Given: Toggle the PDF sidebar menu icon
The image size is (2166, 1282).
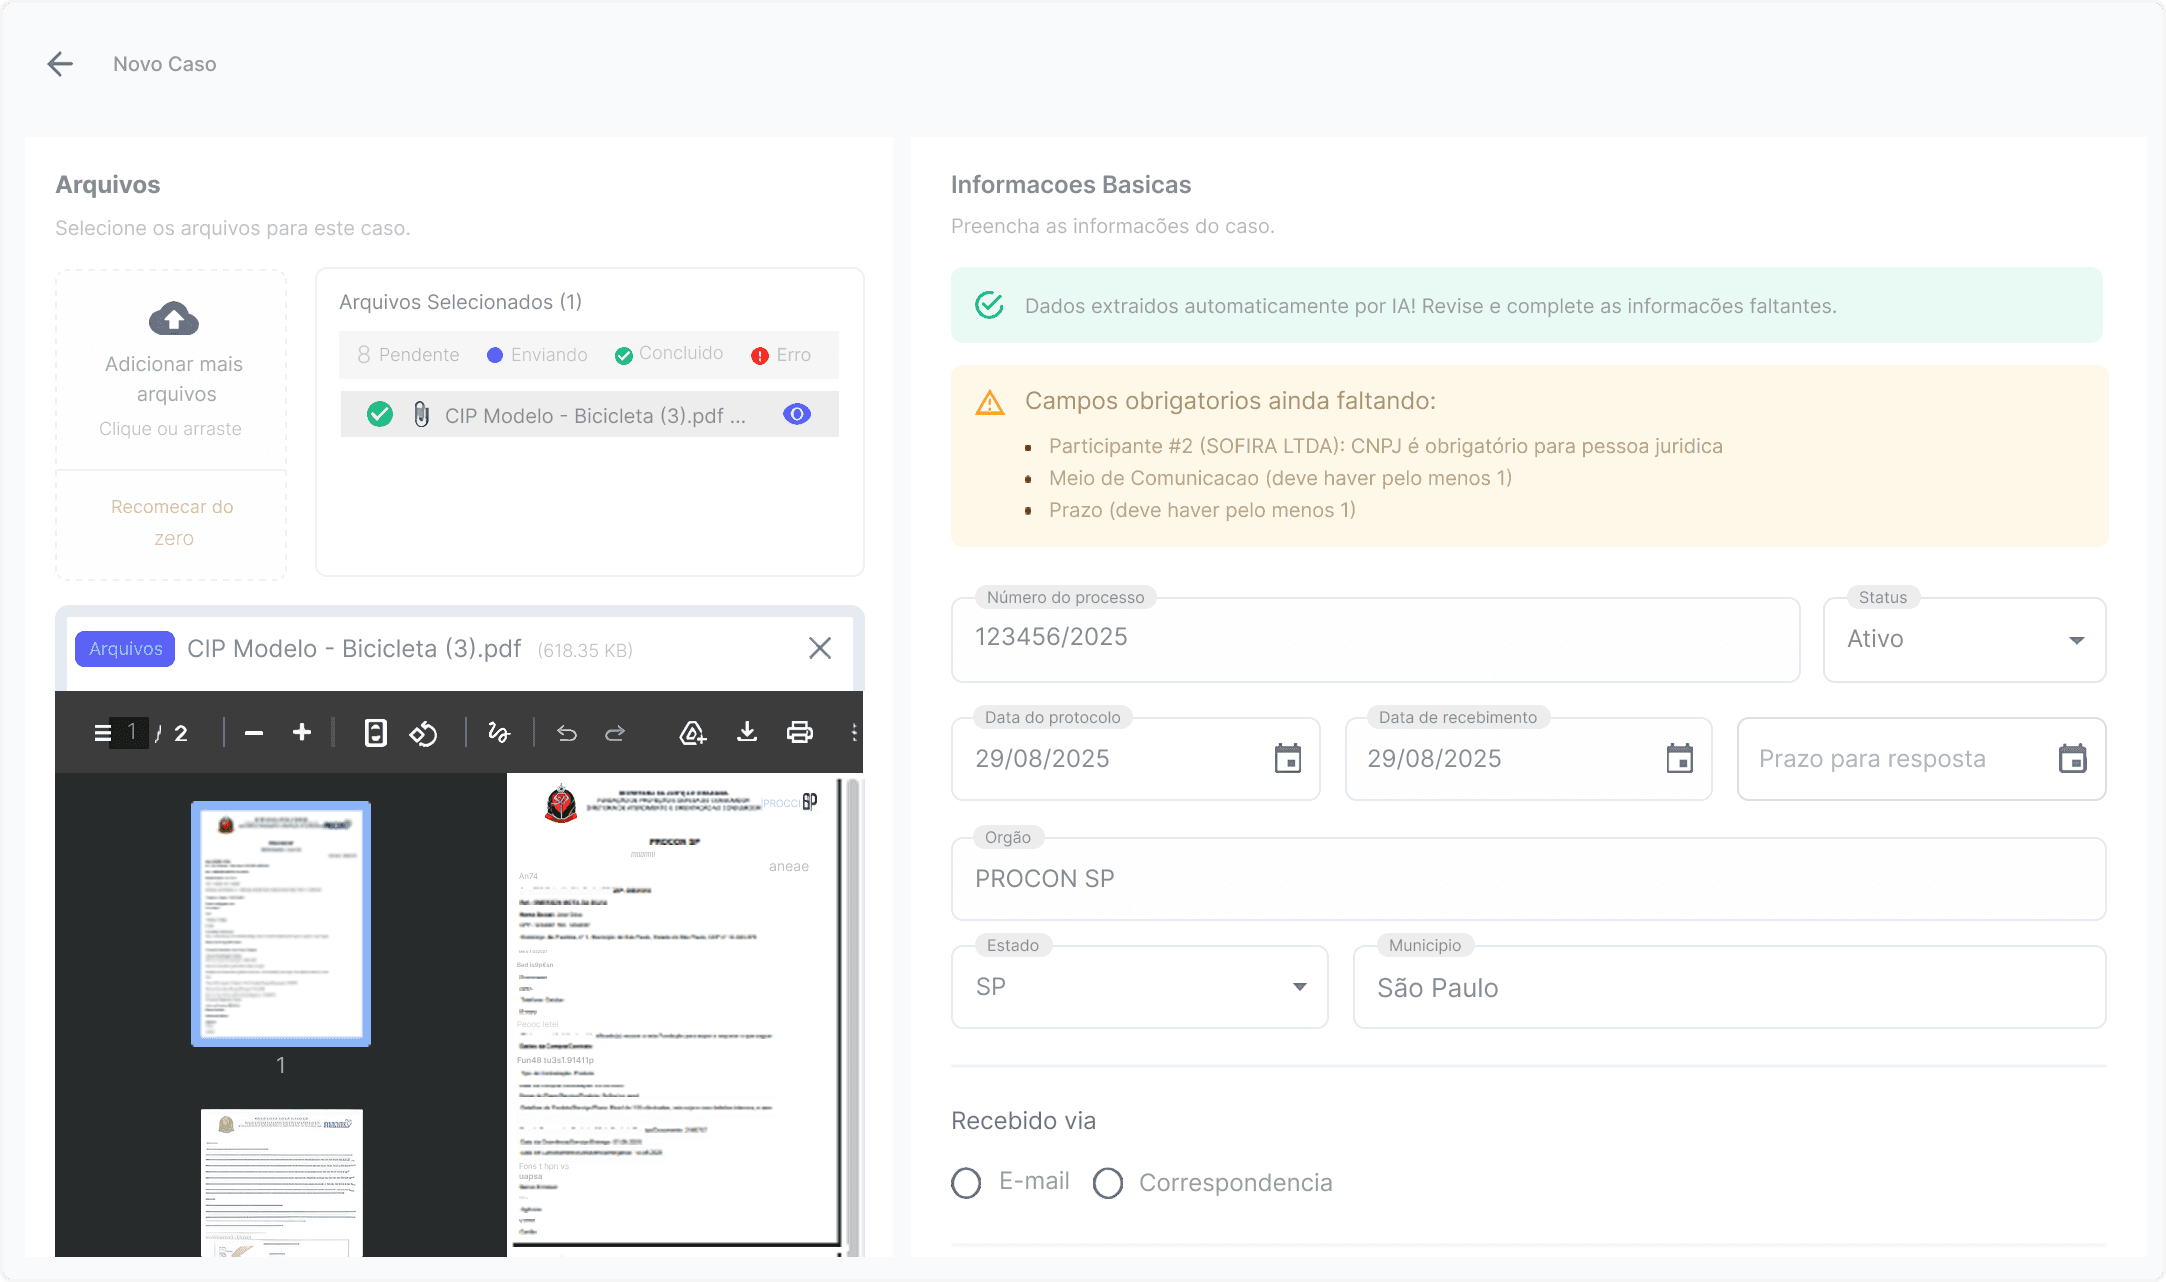Looking at the screenshot, I should click(x=102, y=733).
